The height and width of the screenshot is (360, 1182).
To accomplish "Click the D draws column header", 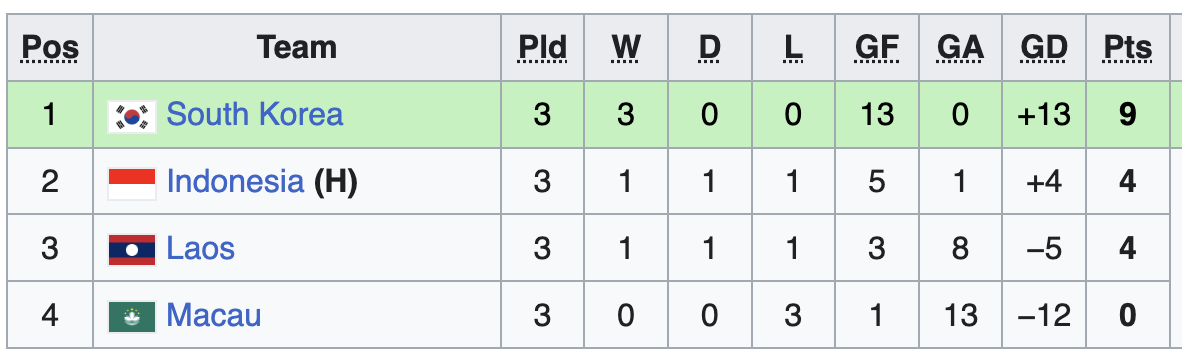I will [709, 48].
